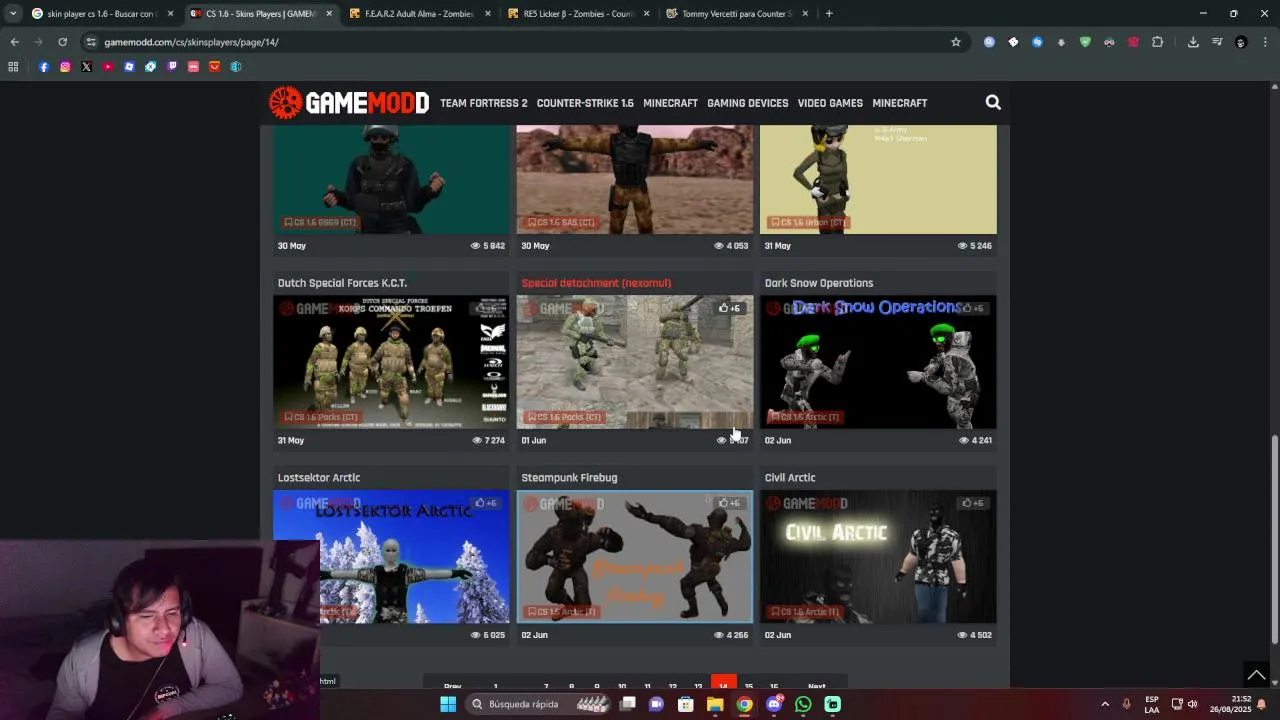Viewport: 1280px width, 720px height.
Task: Open the CS 1.6 Urban [CT] category tag
Action: 808,222
